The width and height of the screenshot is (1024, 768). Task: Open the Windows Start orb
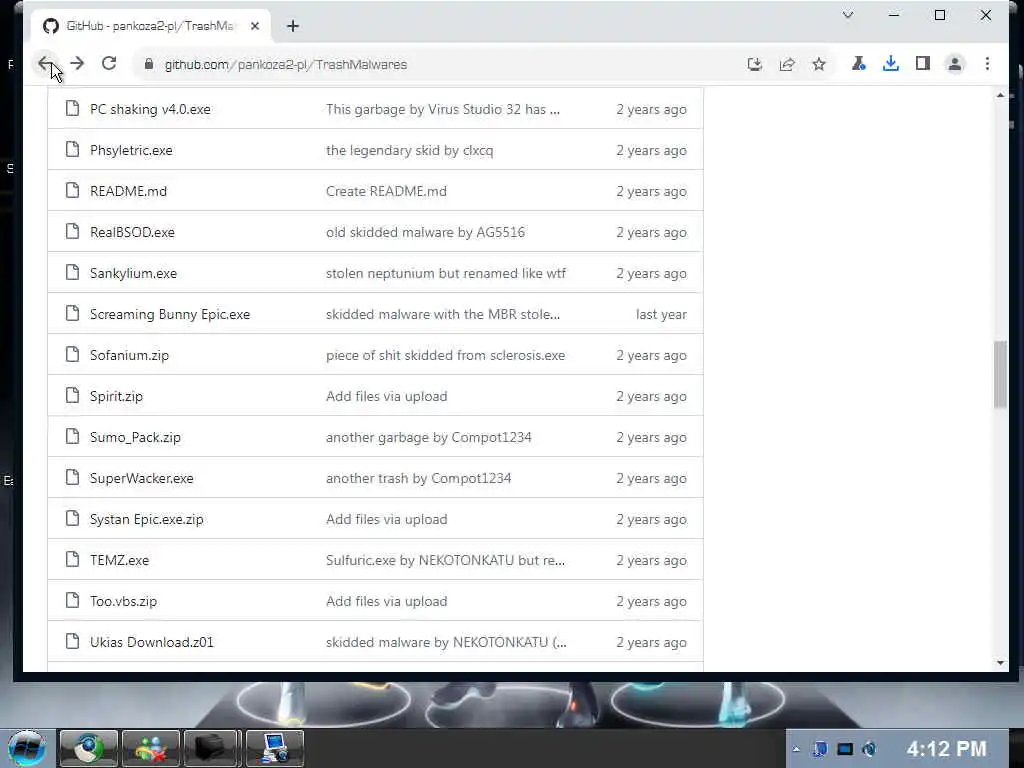[x=26, y=748]
